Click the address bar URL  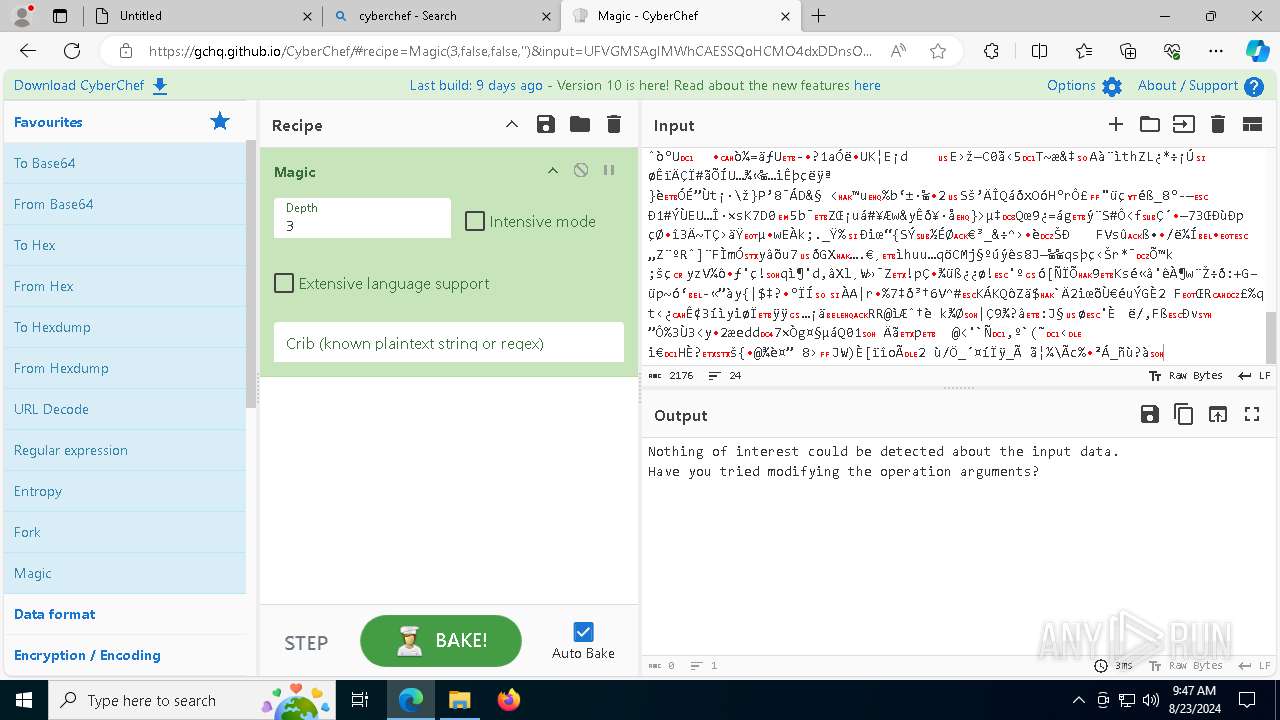click(x=510, y=51)
